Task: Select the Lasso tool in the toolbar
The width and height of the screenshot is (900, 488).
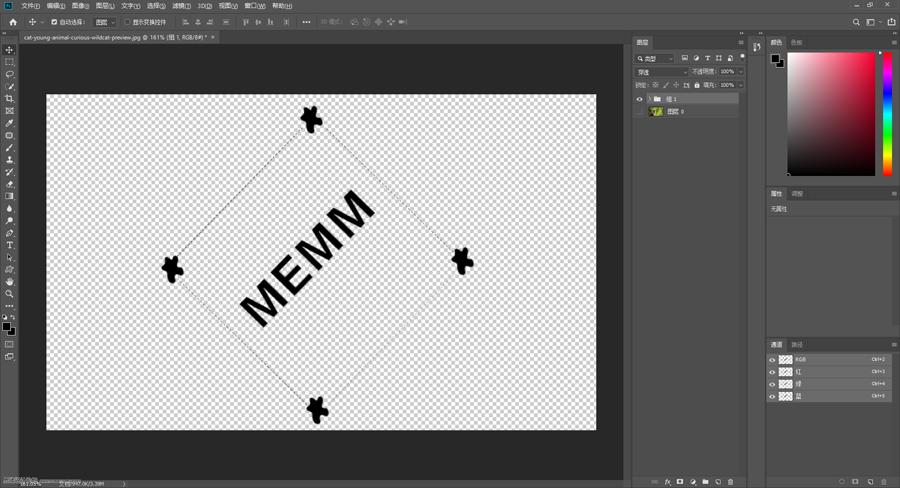Action: point(10,74)
